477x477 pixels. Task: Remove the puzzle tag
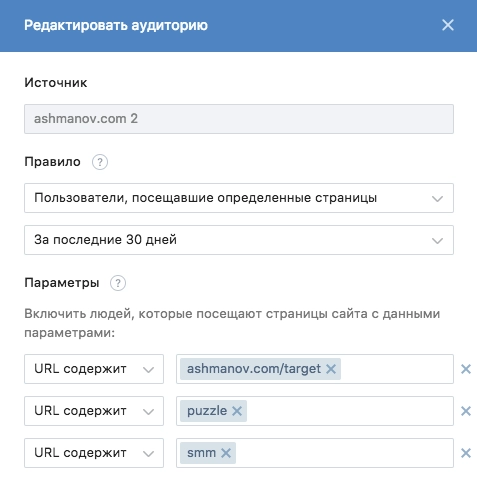pos(237,411)
